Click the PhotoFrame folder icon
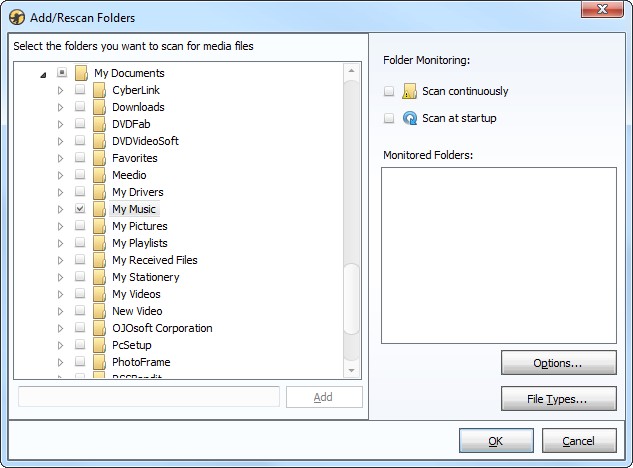633x468 pixels. 99,362
